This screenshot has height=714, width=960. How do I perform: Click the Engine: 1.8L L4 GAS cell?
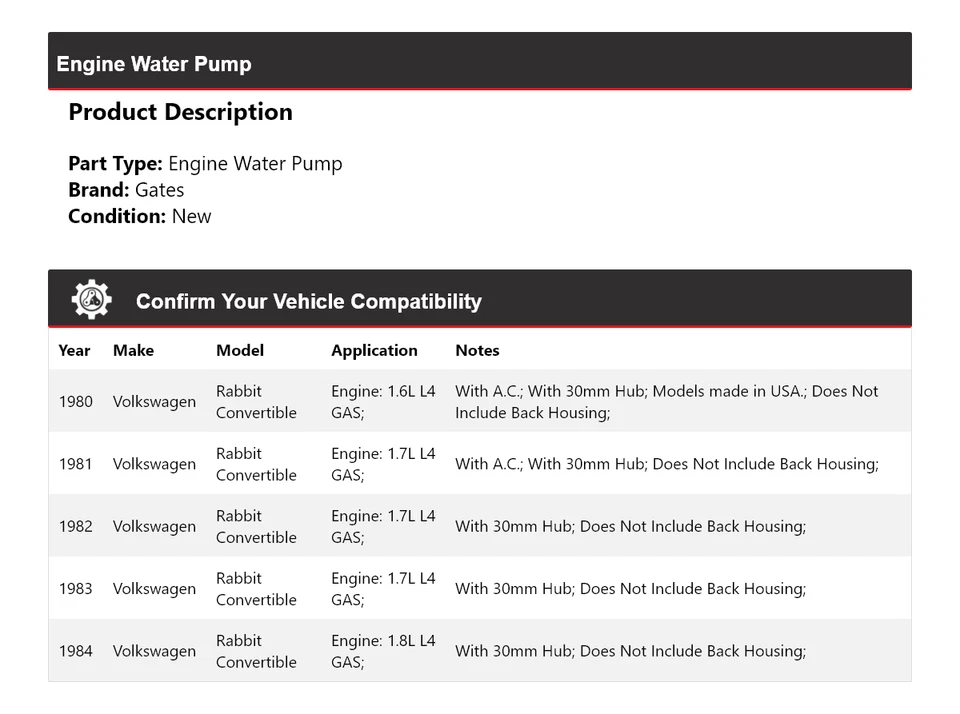pyautogui.click(x=383, y=651)
